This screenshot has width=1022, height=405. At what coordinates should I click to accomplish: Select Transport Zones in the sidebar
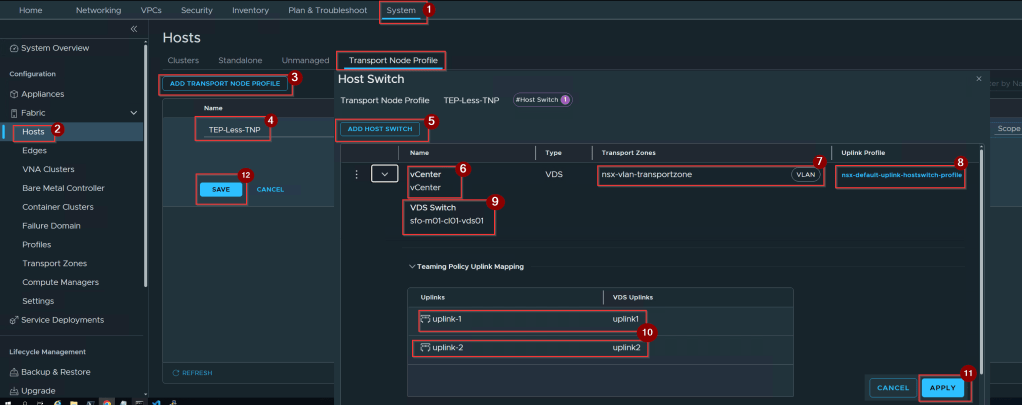click(54, 263)
